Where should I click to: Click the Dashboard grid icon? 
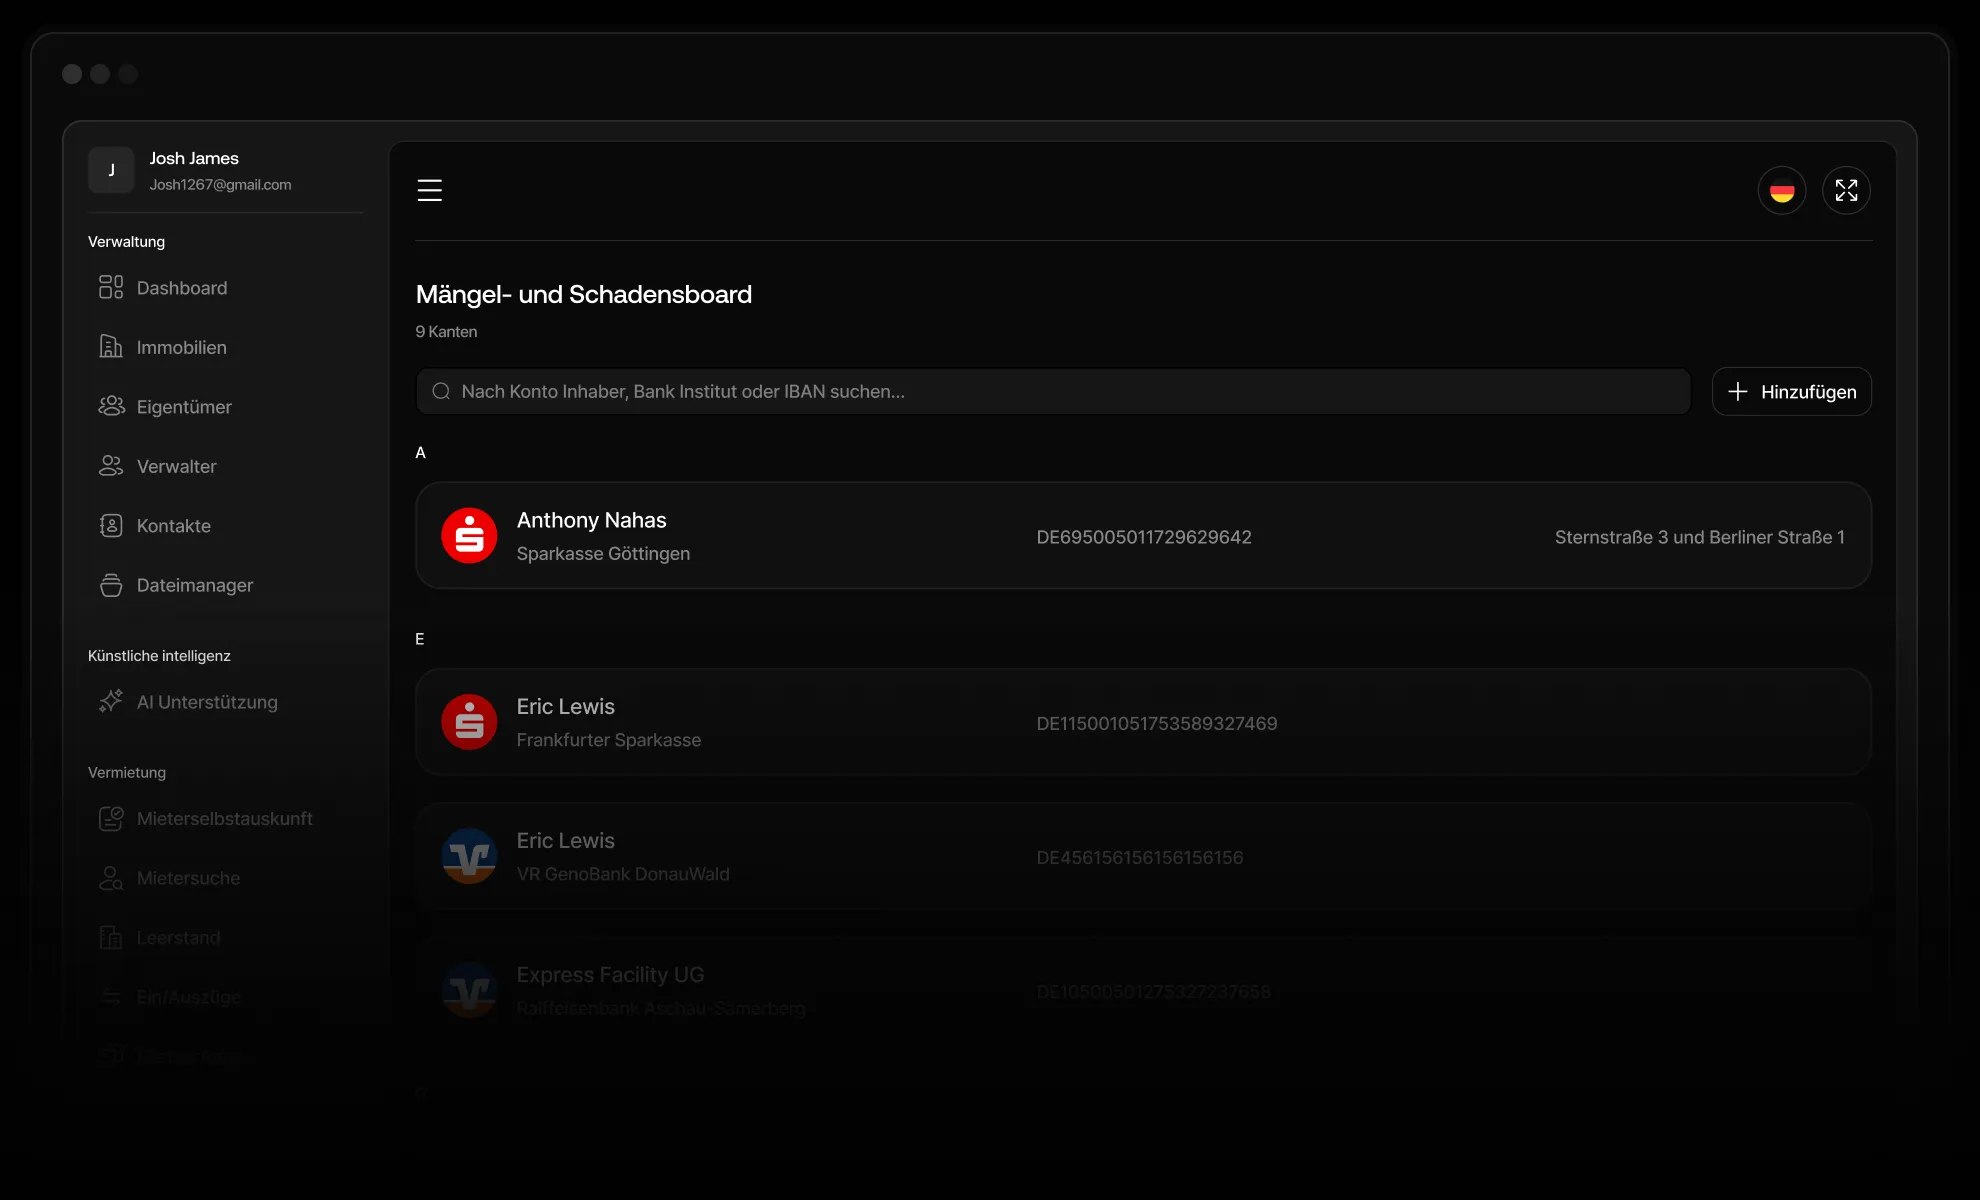pos(111,288)
